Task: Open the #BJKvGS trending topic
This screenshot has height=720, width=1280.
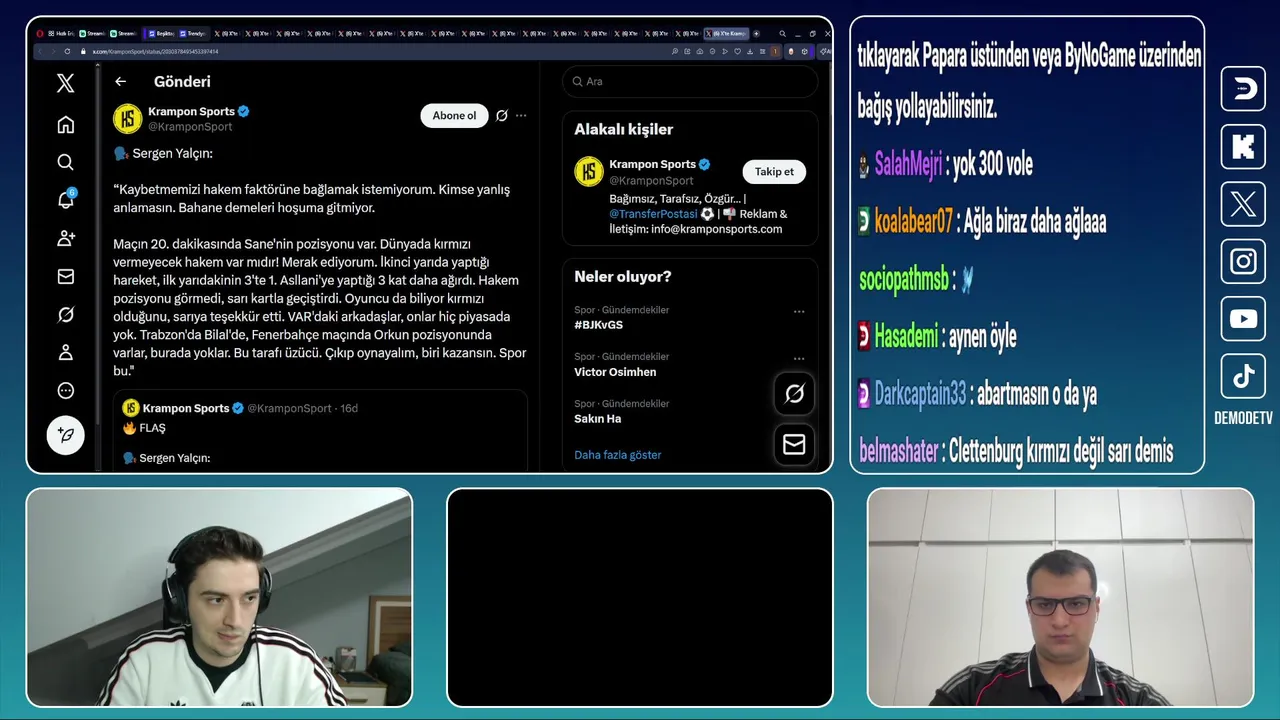Action: pos(598,325)
